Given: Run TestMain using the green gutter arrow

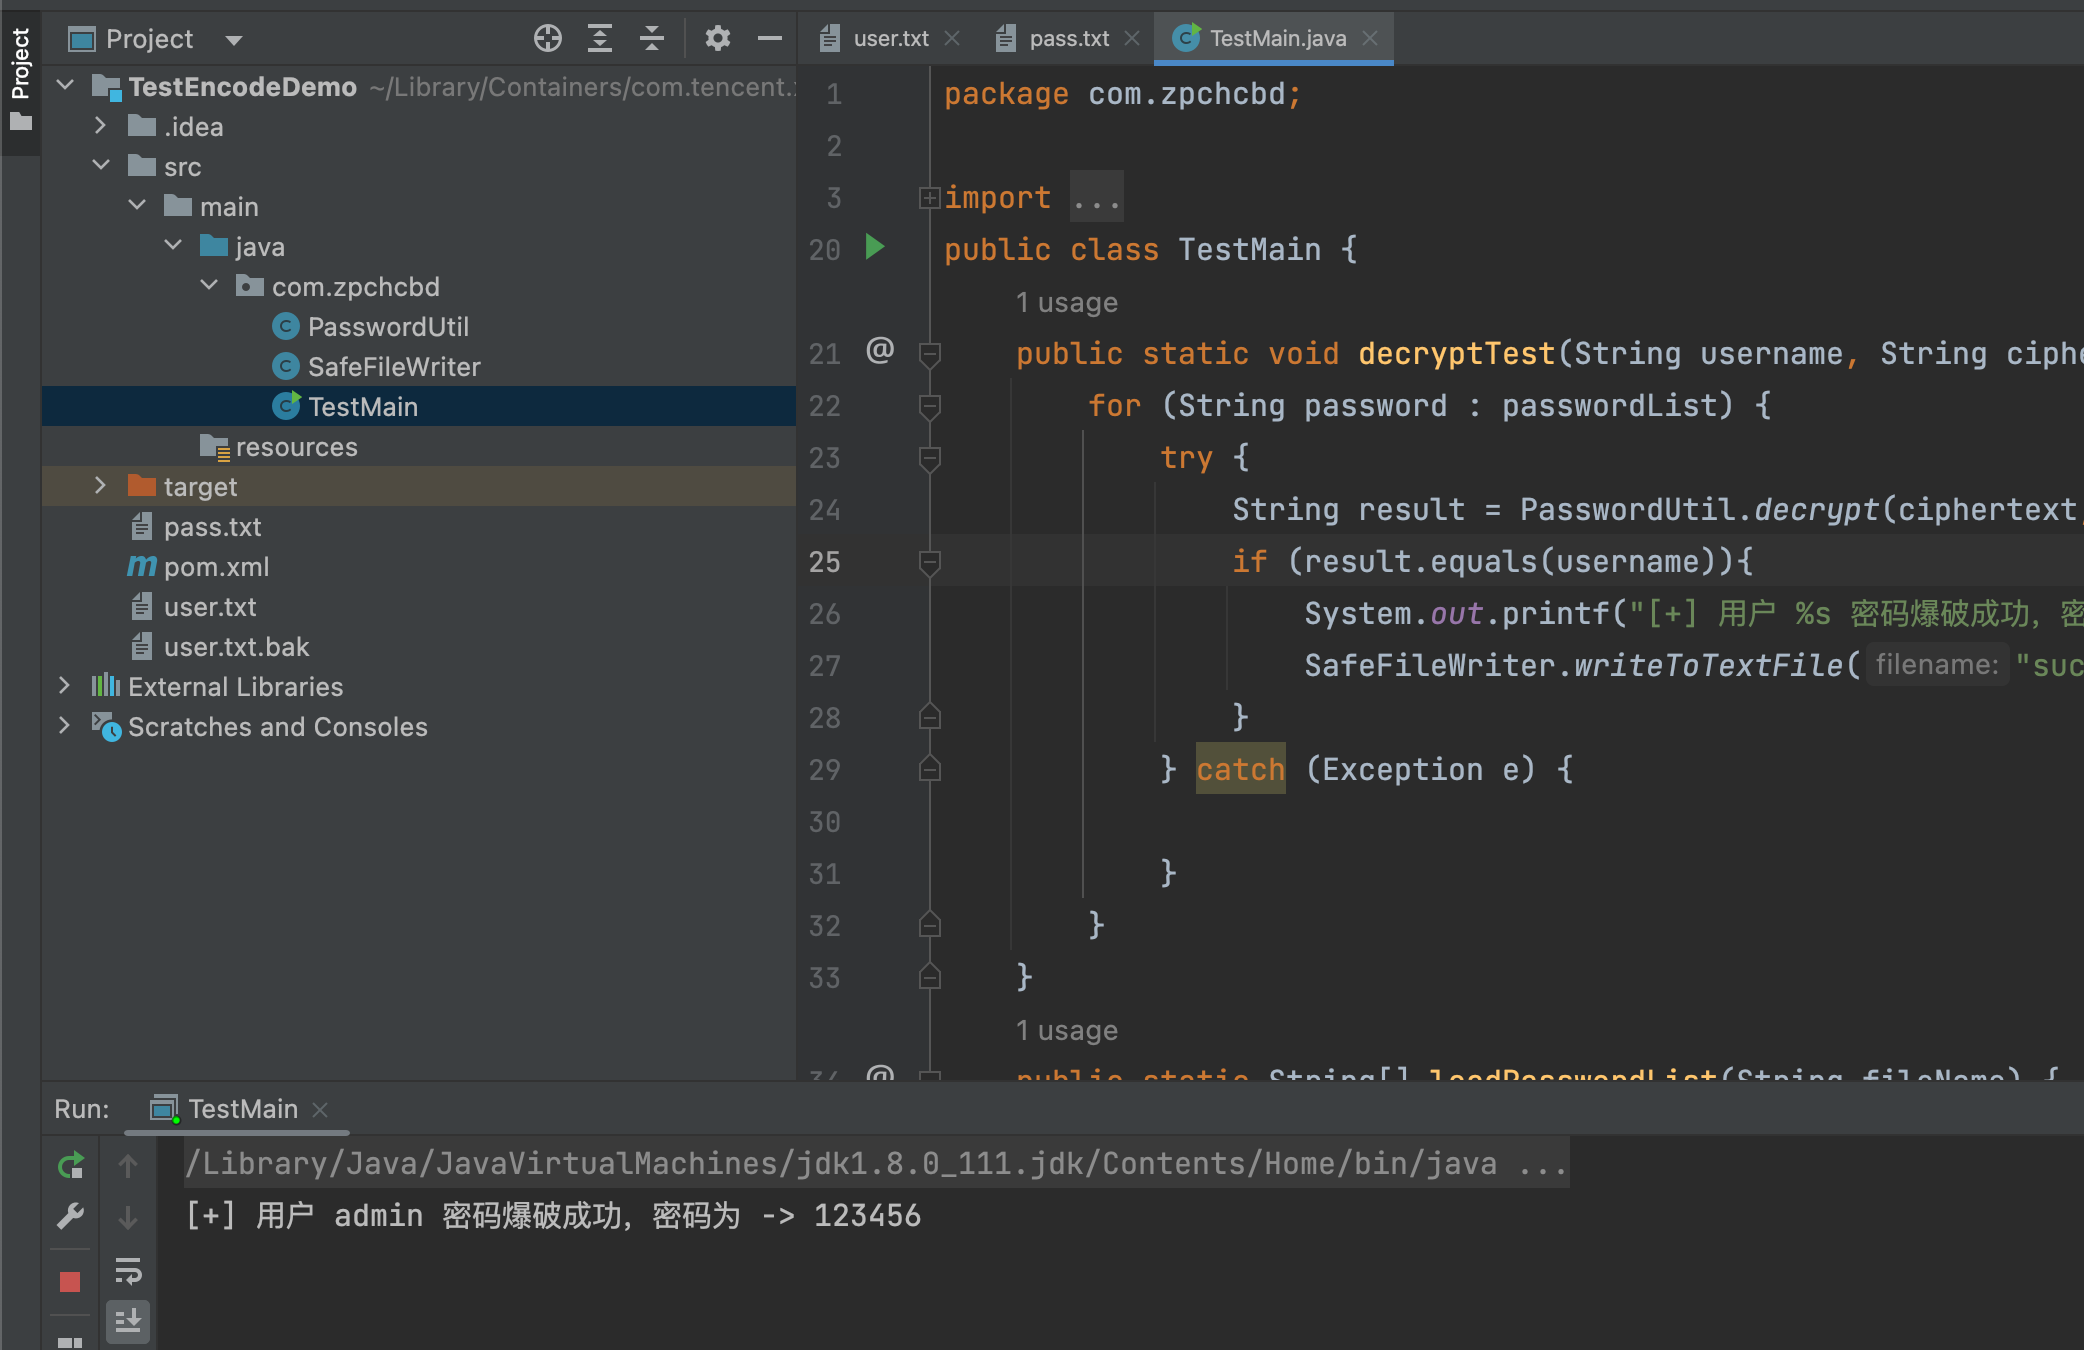Looking at the screenshot, I should coord(875,247).
